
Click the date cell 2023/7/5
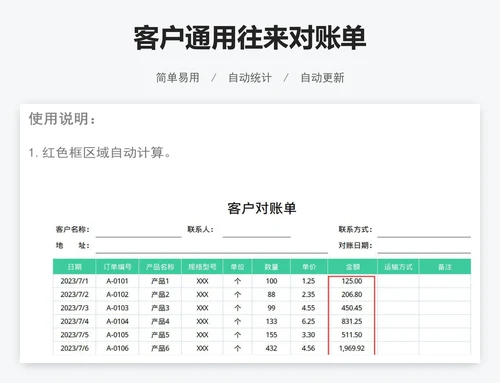point(74,335)
